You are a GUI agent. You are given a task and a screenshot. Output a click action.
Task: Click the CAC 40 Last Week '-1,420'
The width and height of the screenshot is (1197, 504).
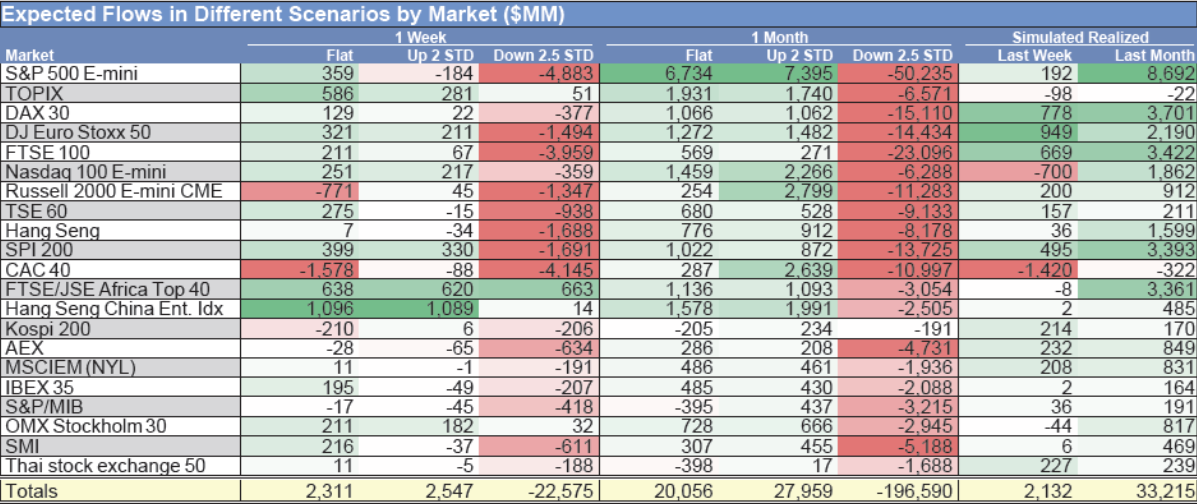[1044, 271]
